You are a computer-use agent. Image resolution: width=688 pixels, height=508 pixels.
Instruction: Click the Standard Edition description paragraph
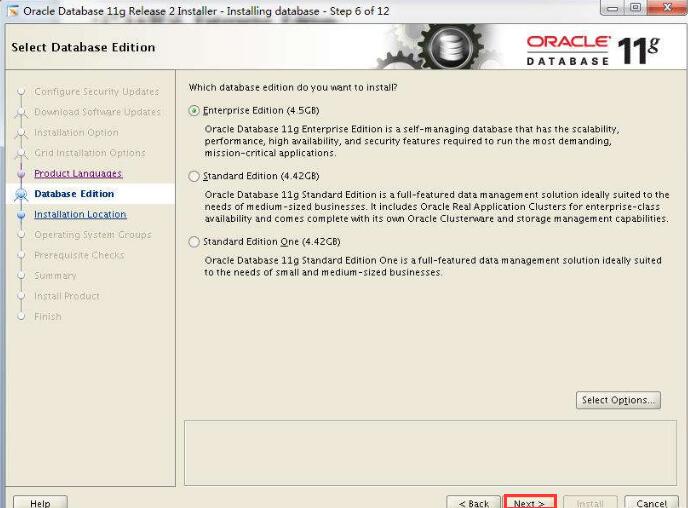point(437,207)
